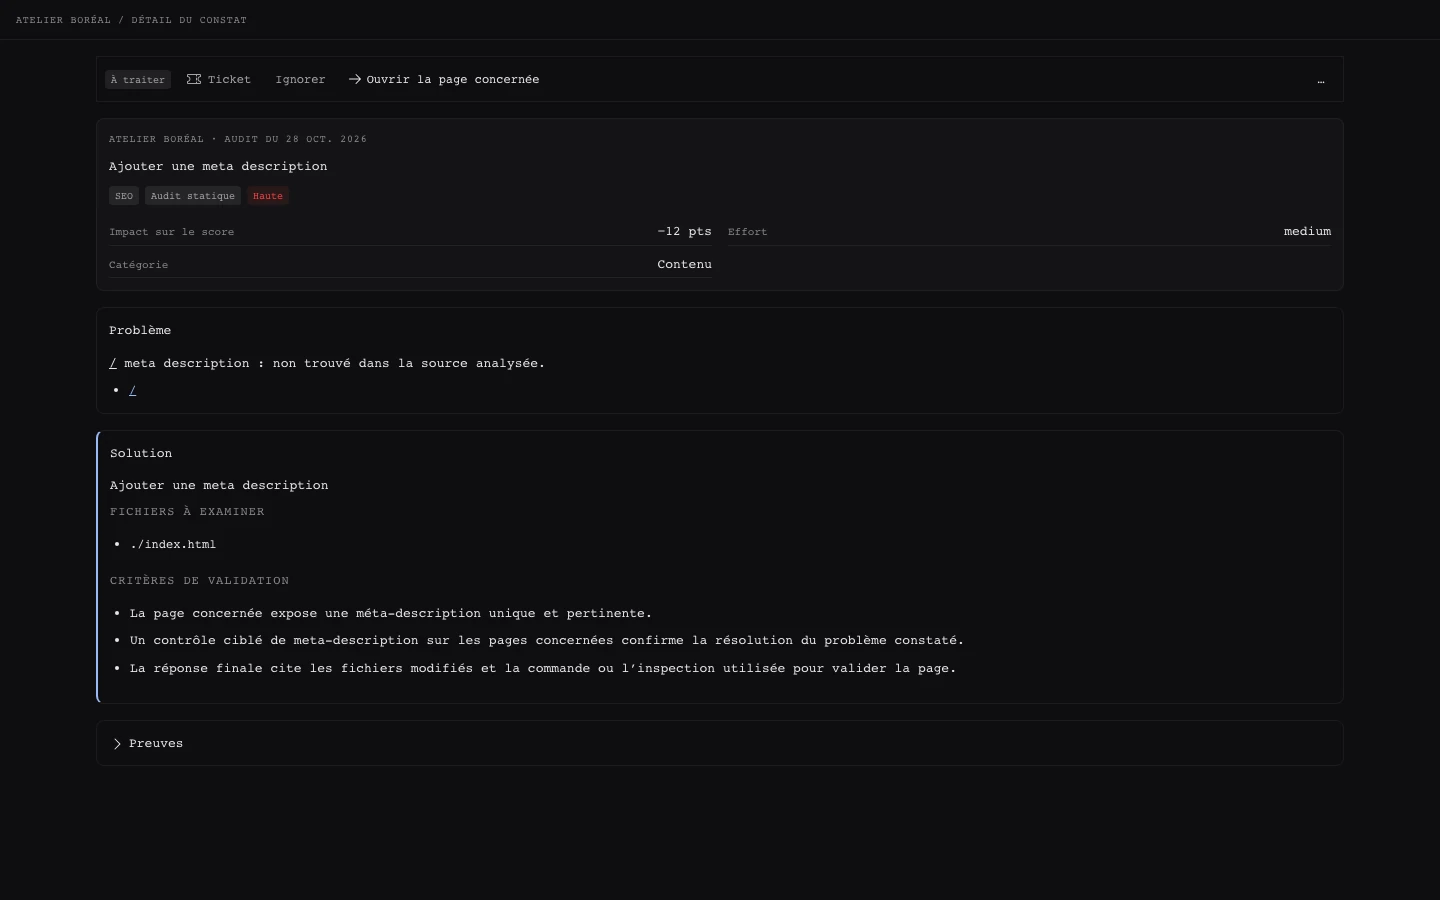Click the 'medium' effort value
This screenshot has height=900, width=1440.
click(1307, 232)
